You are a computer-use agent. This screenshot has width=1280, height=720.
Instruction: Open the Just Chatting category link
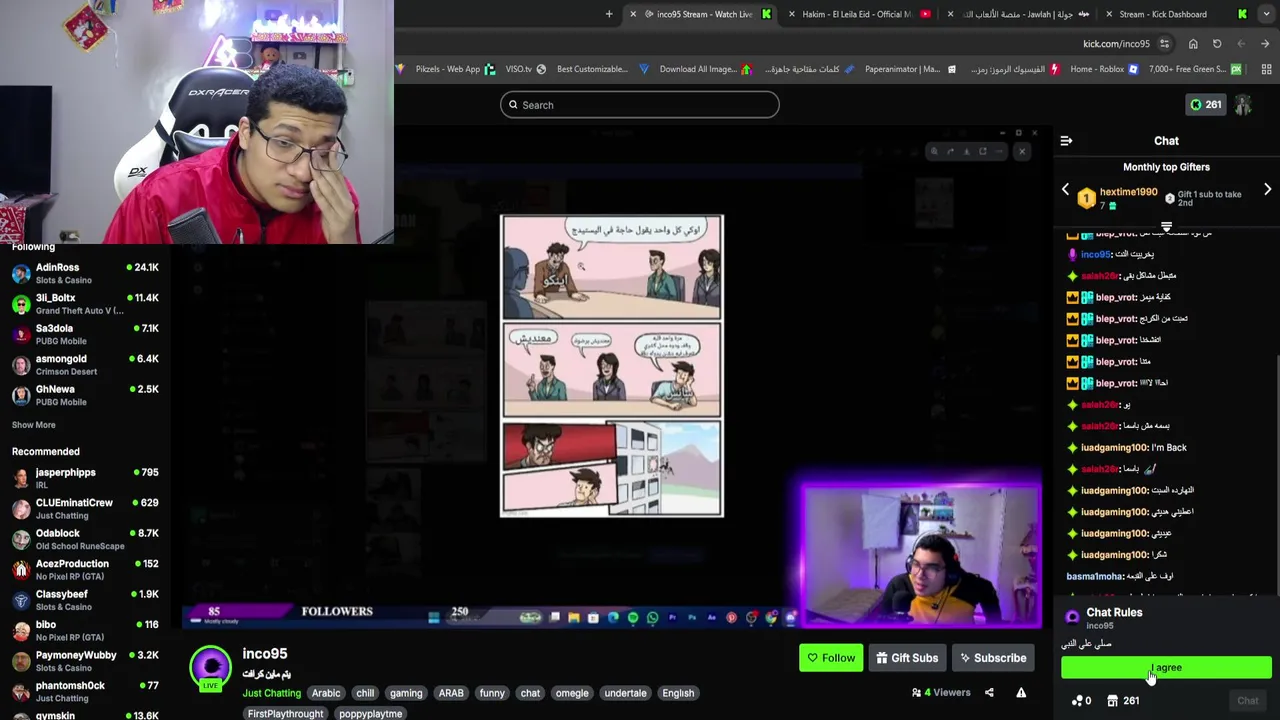coord(271,693)
